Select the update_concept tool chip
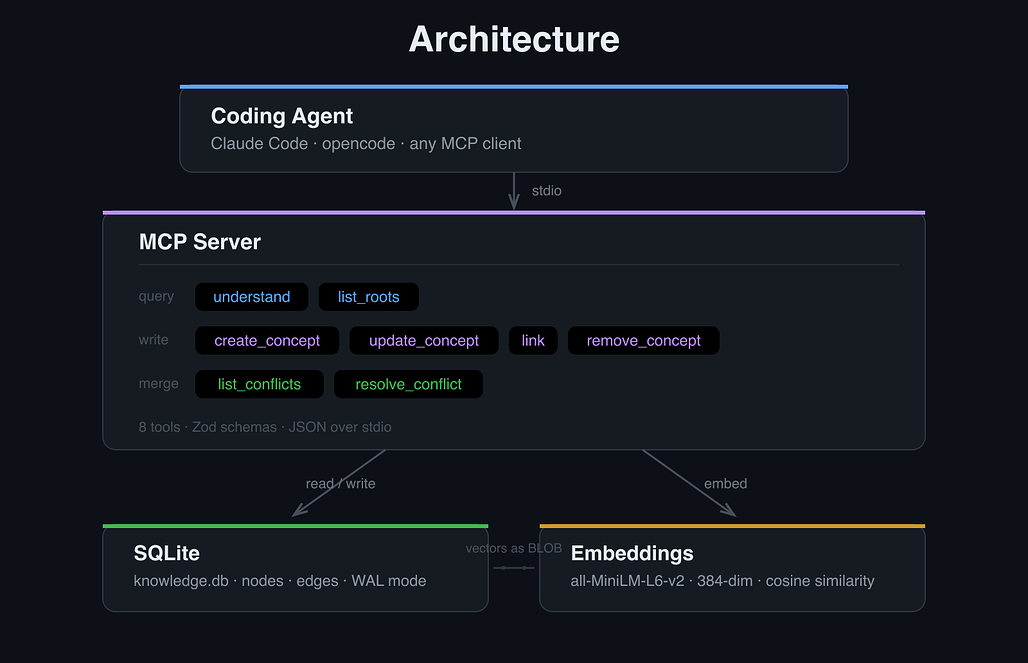Screen dimensions: 1028x663 tap(424, 340)
